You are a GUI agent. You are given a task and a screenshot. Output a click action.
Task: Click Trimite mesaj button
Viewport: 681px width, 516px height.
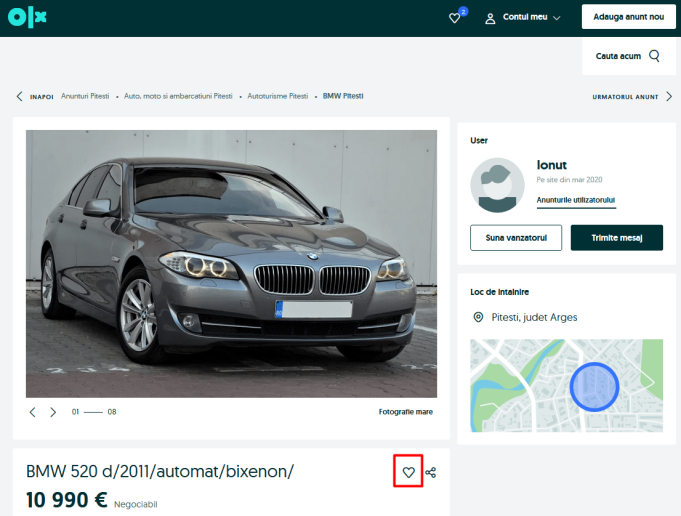click(617, 238)
